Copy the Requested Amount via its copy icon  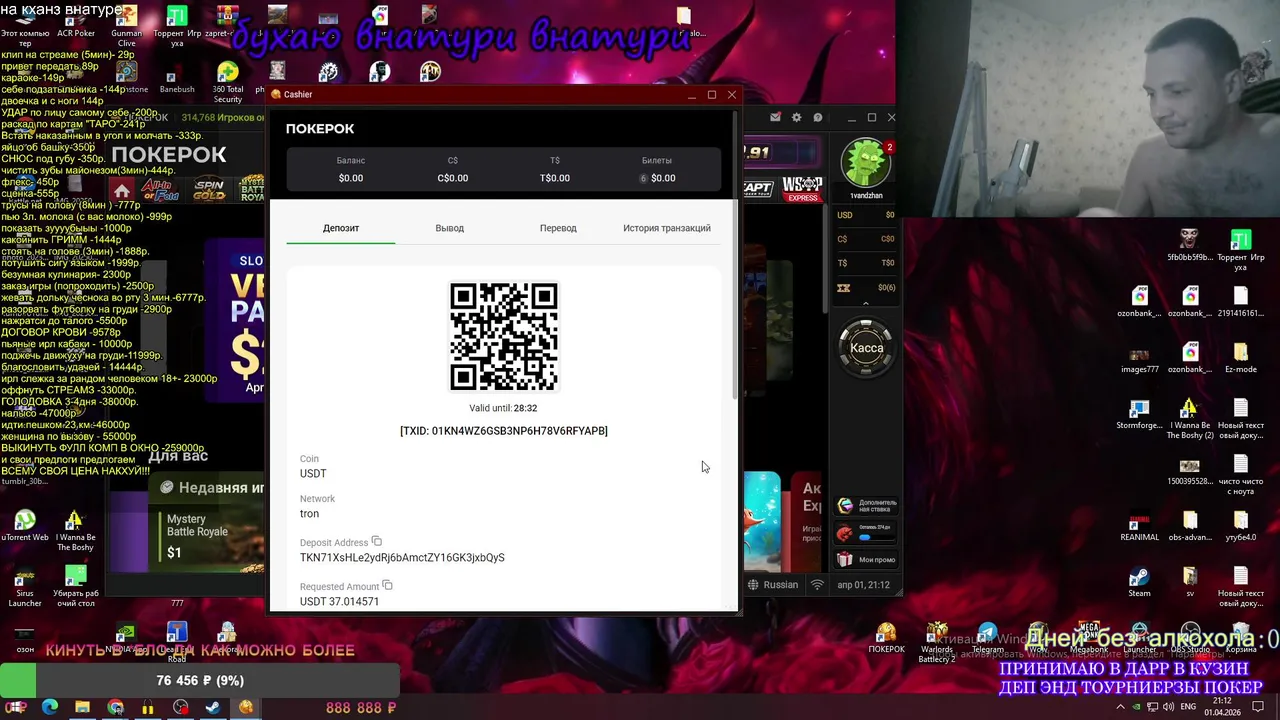click(387, 586)
